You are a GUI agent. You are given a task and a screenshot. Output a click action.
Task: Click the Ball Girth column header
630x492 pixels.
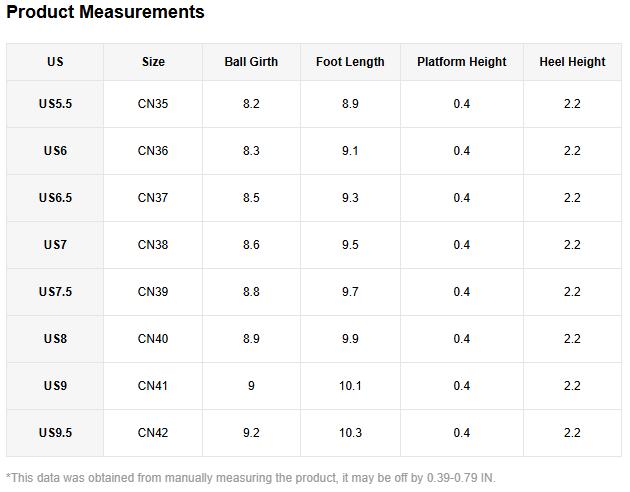click(x=251, y=62)
